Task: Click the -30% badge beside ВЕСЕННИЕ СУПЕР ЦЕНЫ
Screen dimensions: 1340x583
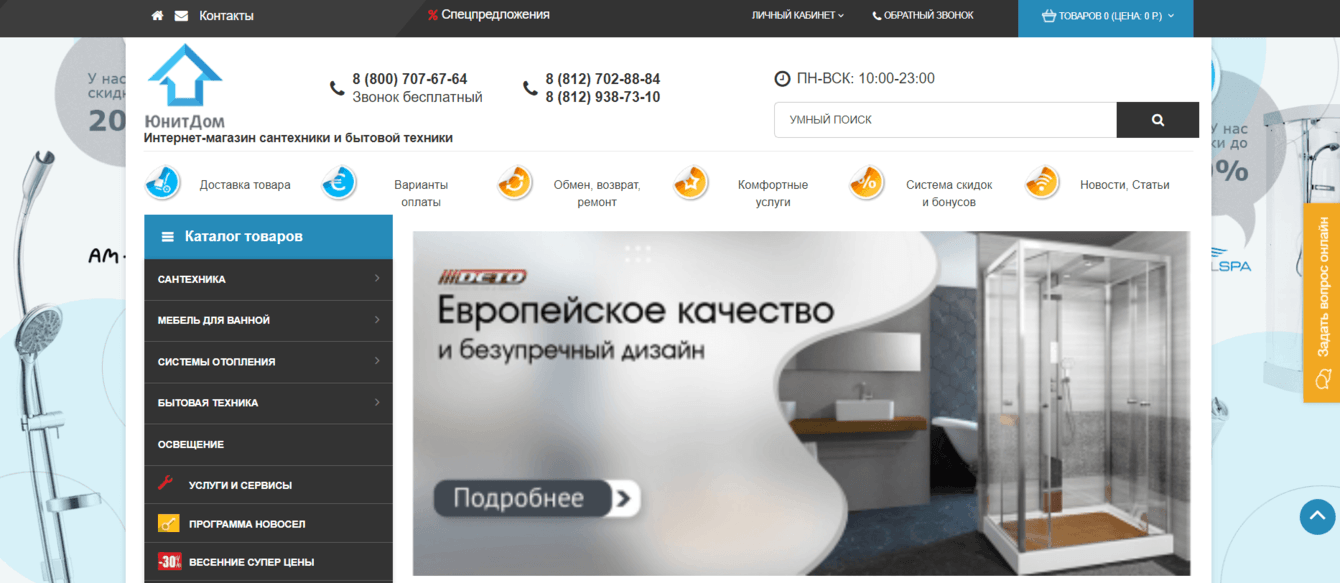Action: point(168,562)
